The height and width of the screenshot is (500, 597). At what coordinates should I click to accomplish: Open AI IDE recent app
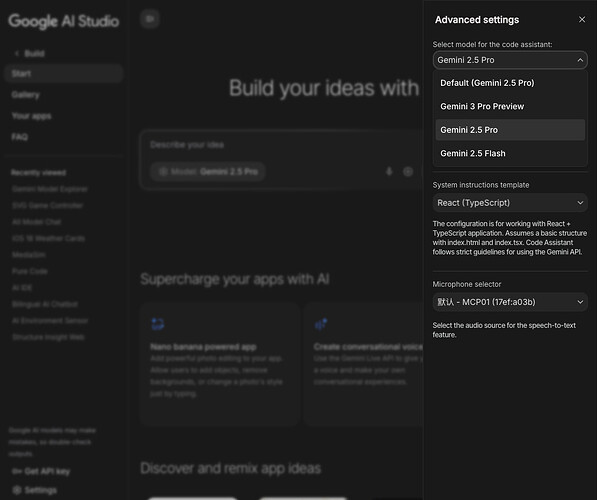22,288
